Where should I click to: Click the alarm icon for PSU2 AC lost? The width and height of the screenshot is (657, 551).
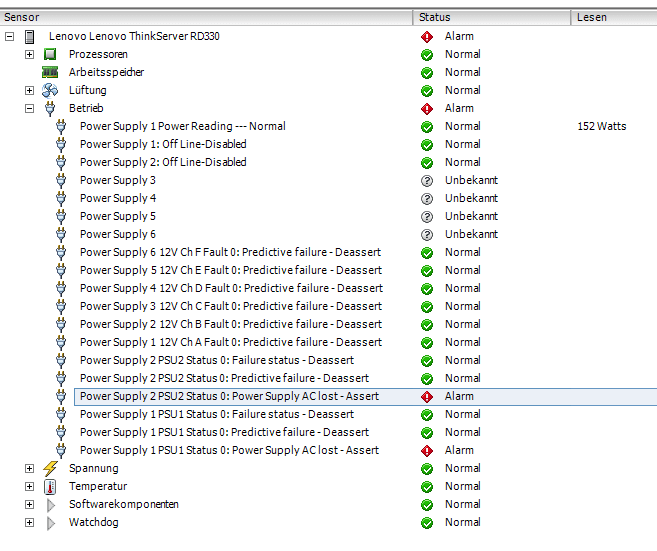pos(427,397)
